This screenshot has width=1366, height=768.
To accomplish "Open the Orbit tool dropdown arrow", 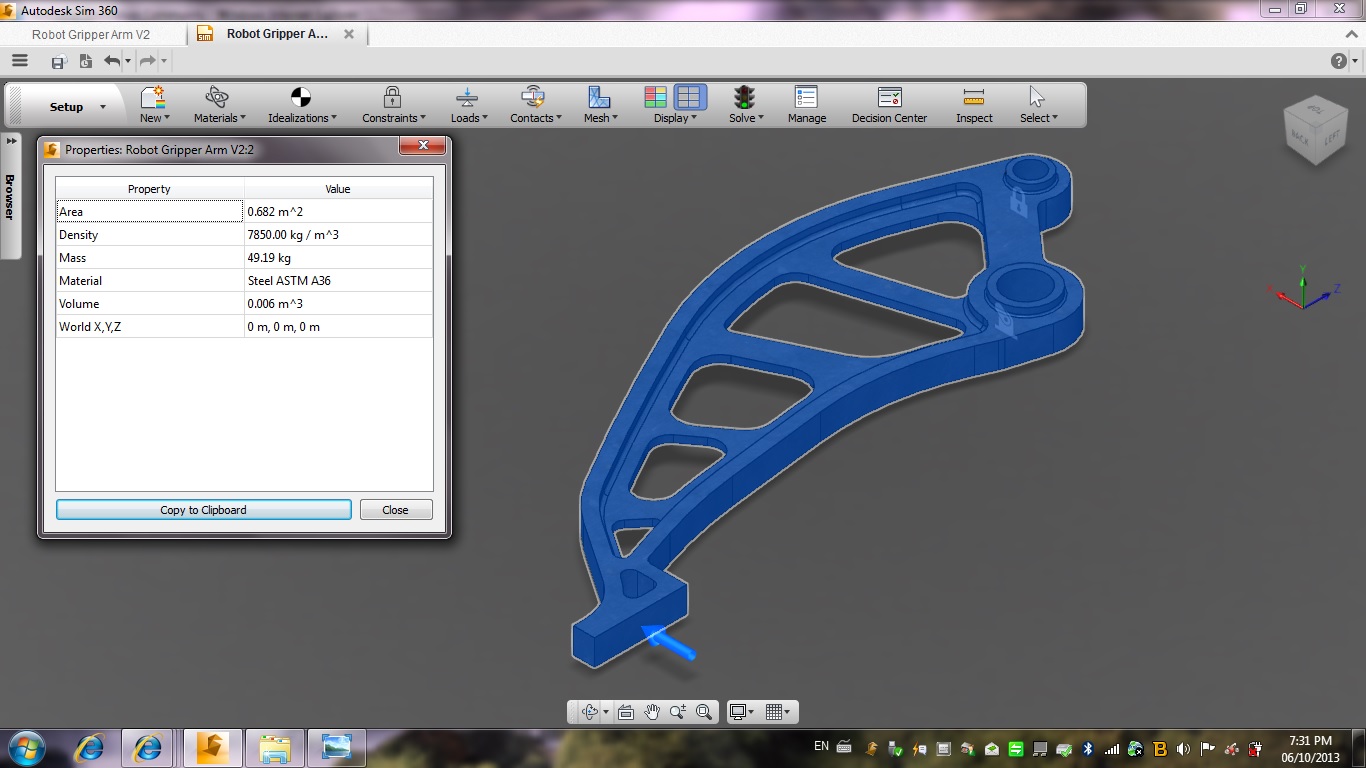I will click(606, 713).
